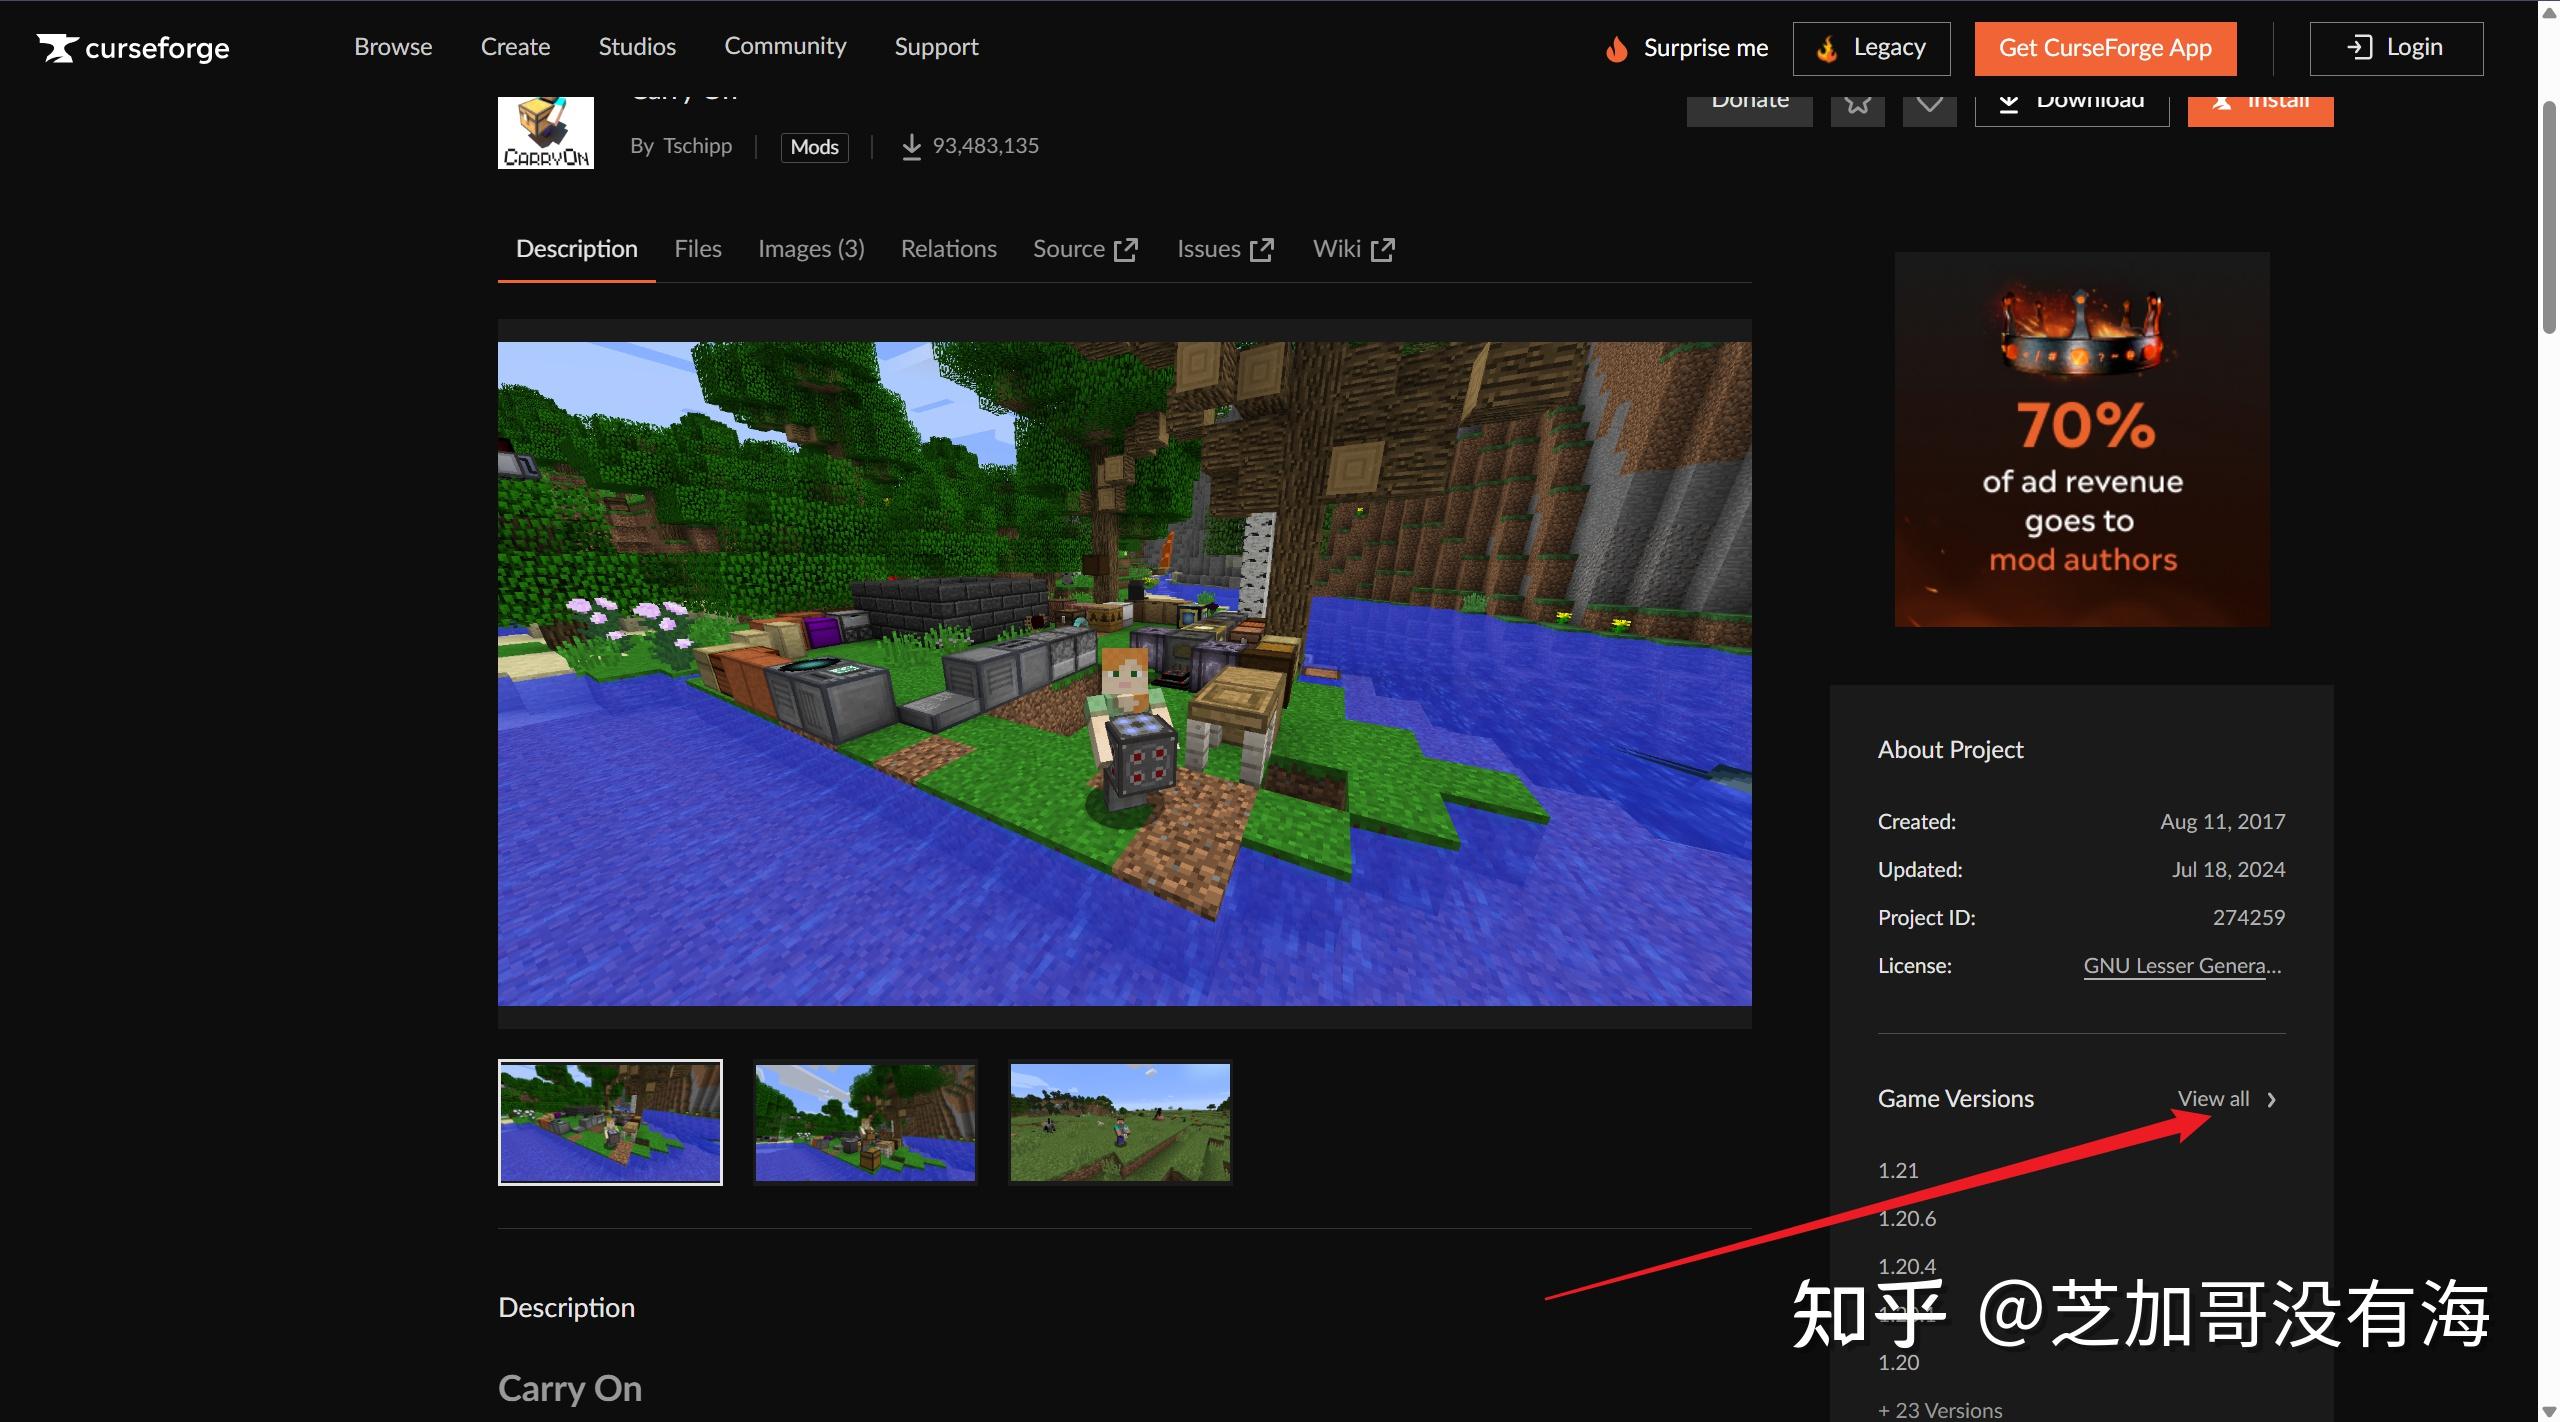Click View all game versions
The width and height of the screenshot is (2560, 1422).
(2213, 1099)
